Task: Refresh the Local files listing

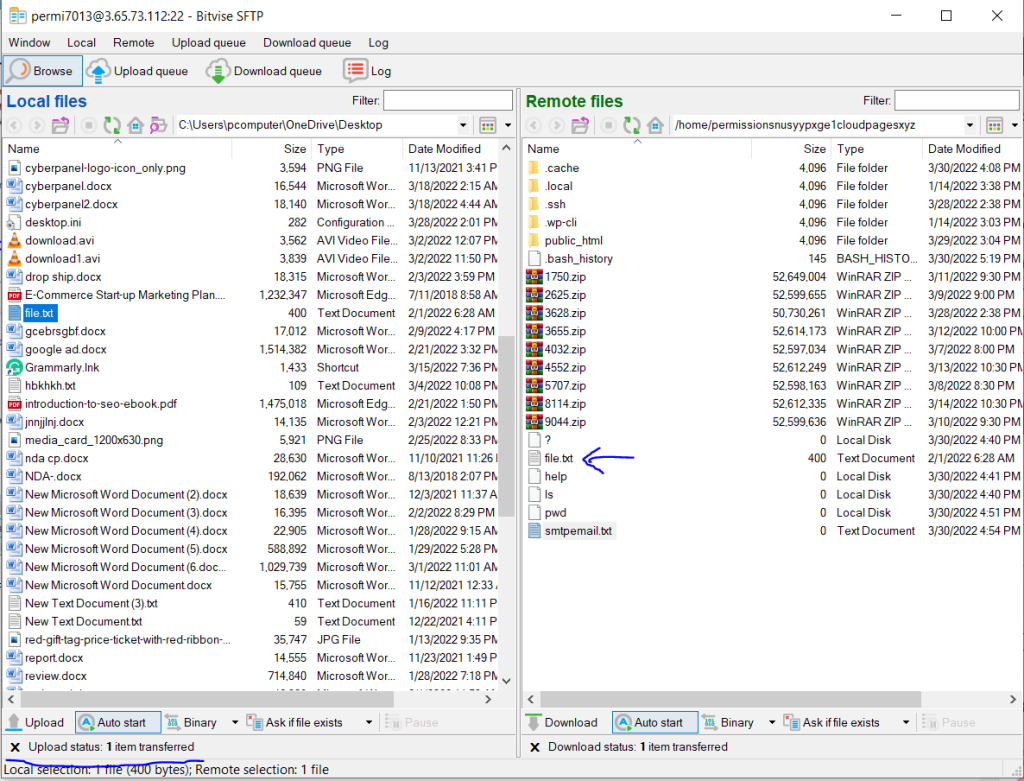Action: [112, 125]
